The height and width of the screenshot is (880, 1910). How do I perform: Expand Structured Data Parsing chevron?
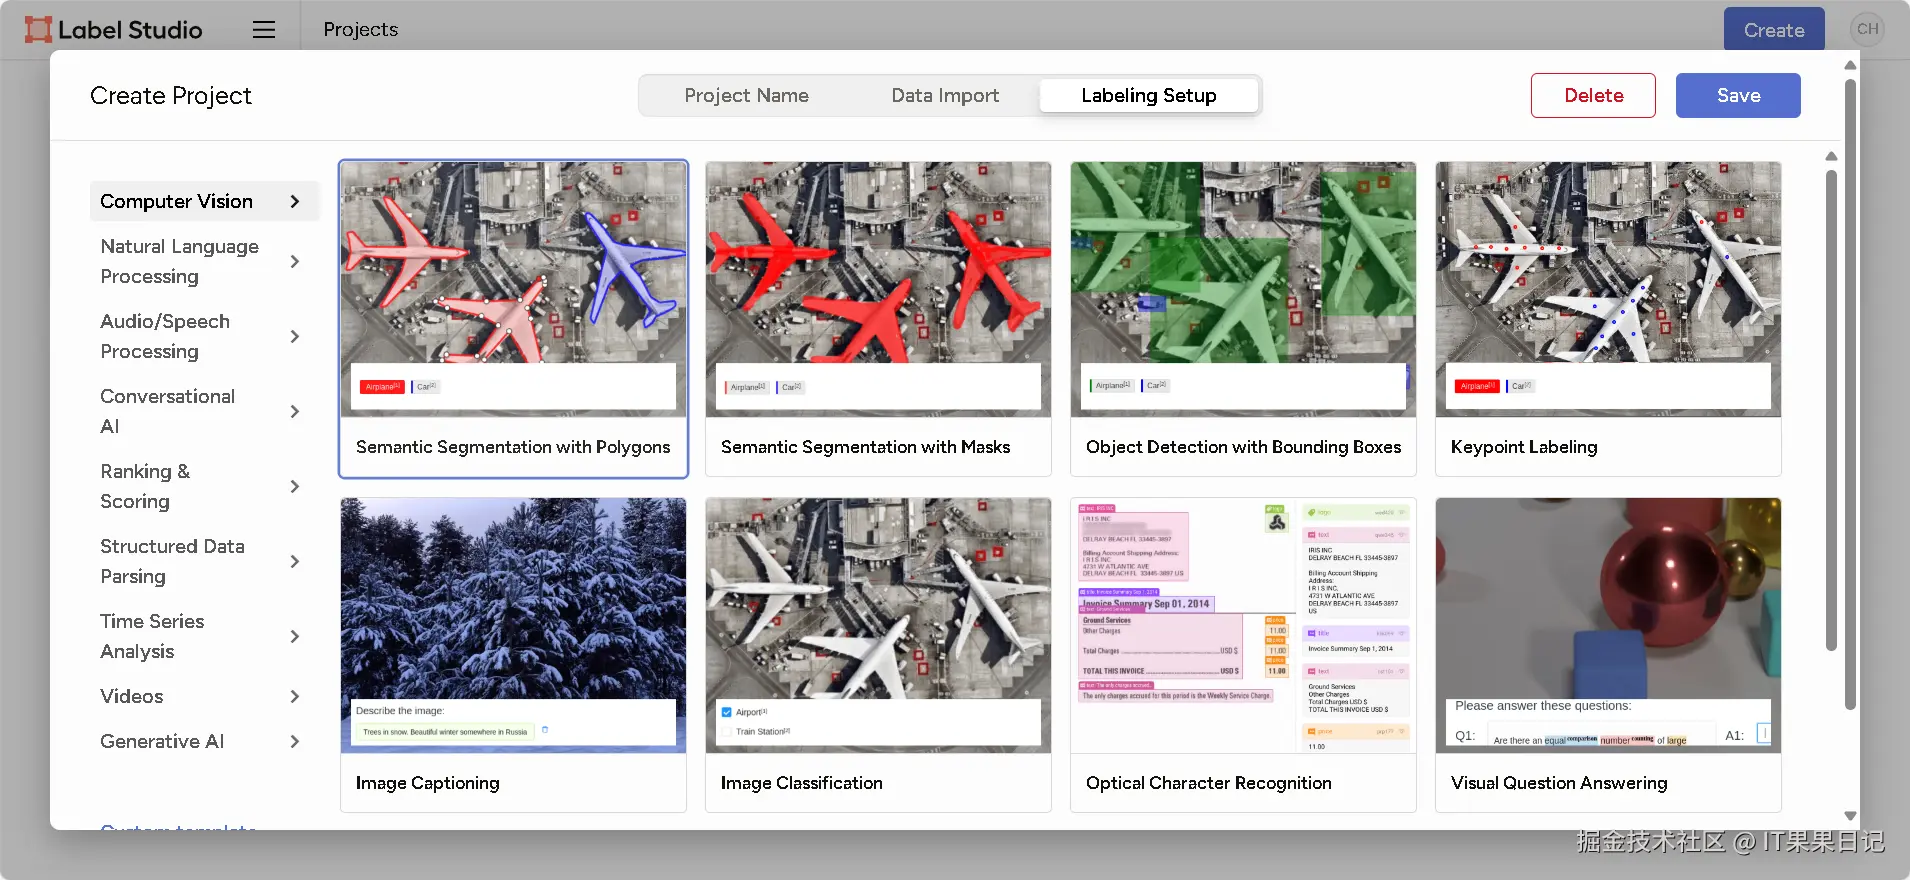[295, 561]
